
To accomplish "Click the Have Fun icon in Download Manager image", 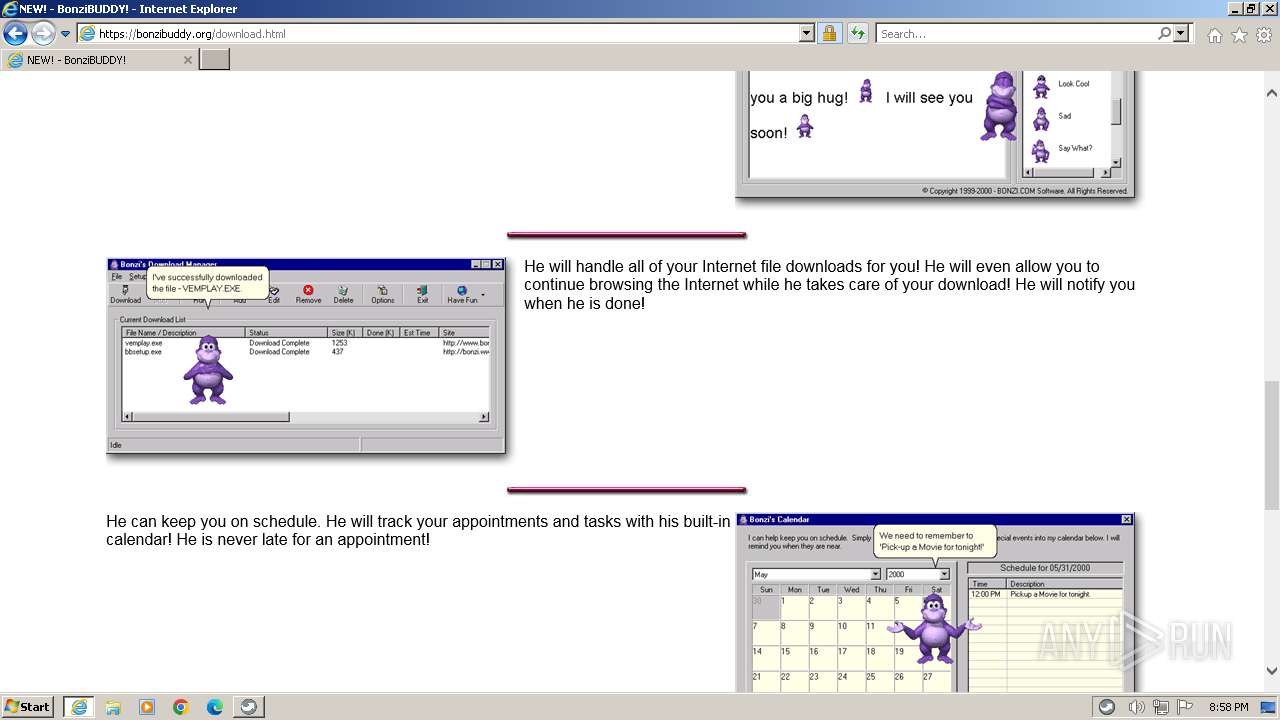I will tap(462, 294).
